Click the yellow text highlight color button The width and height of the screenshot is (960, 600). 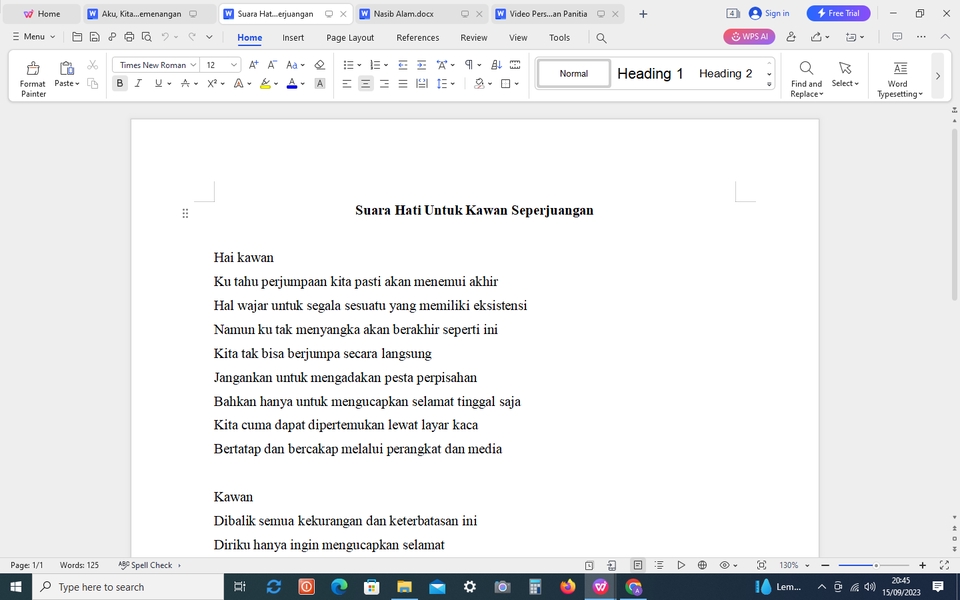tap(265, 83)
